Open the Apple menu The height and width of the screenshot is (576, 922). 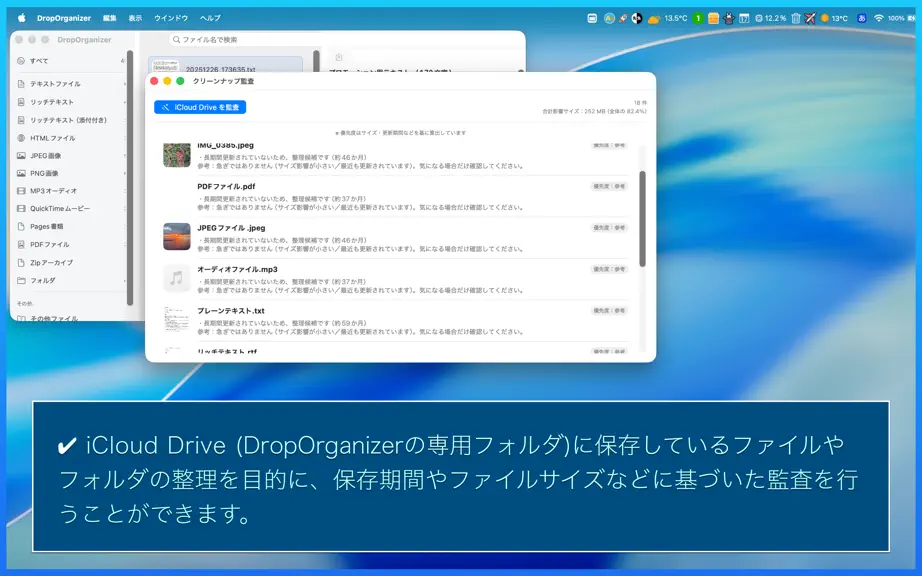coord(22,18)
